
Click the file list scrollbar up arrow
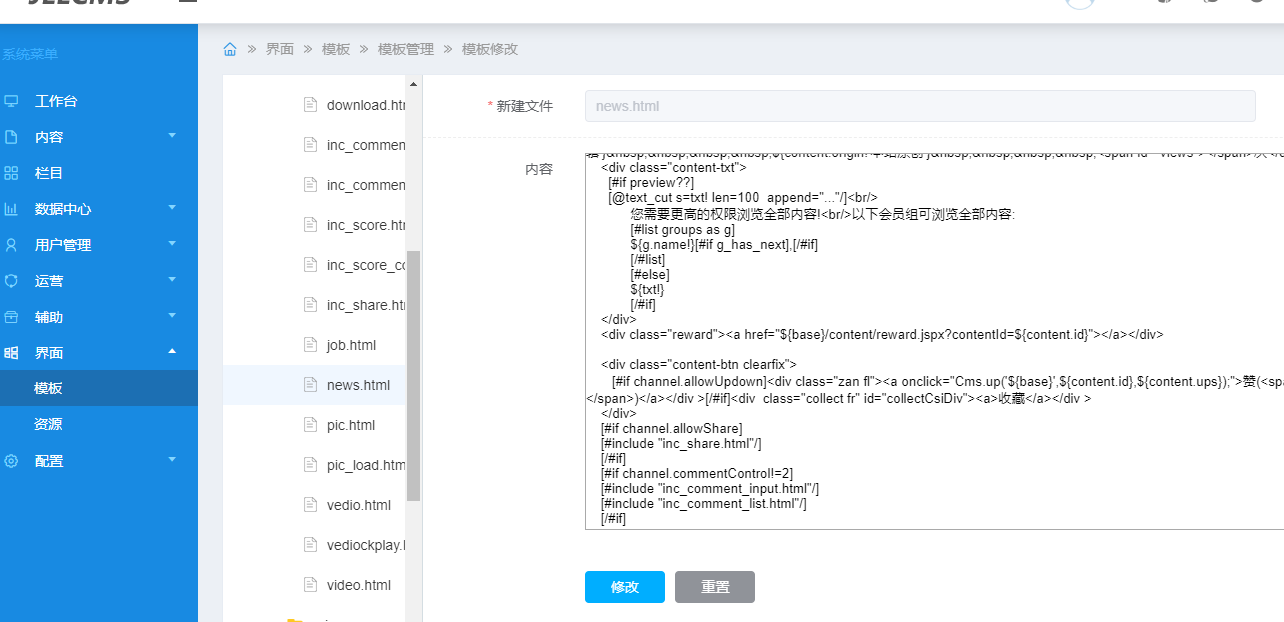414,83
